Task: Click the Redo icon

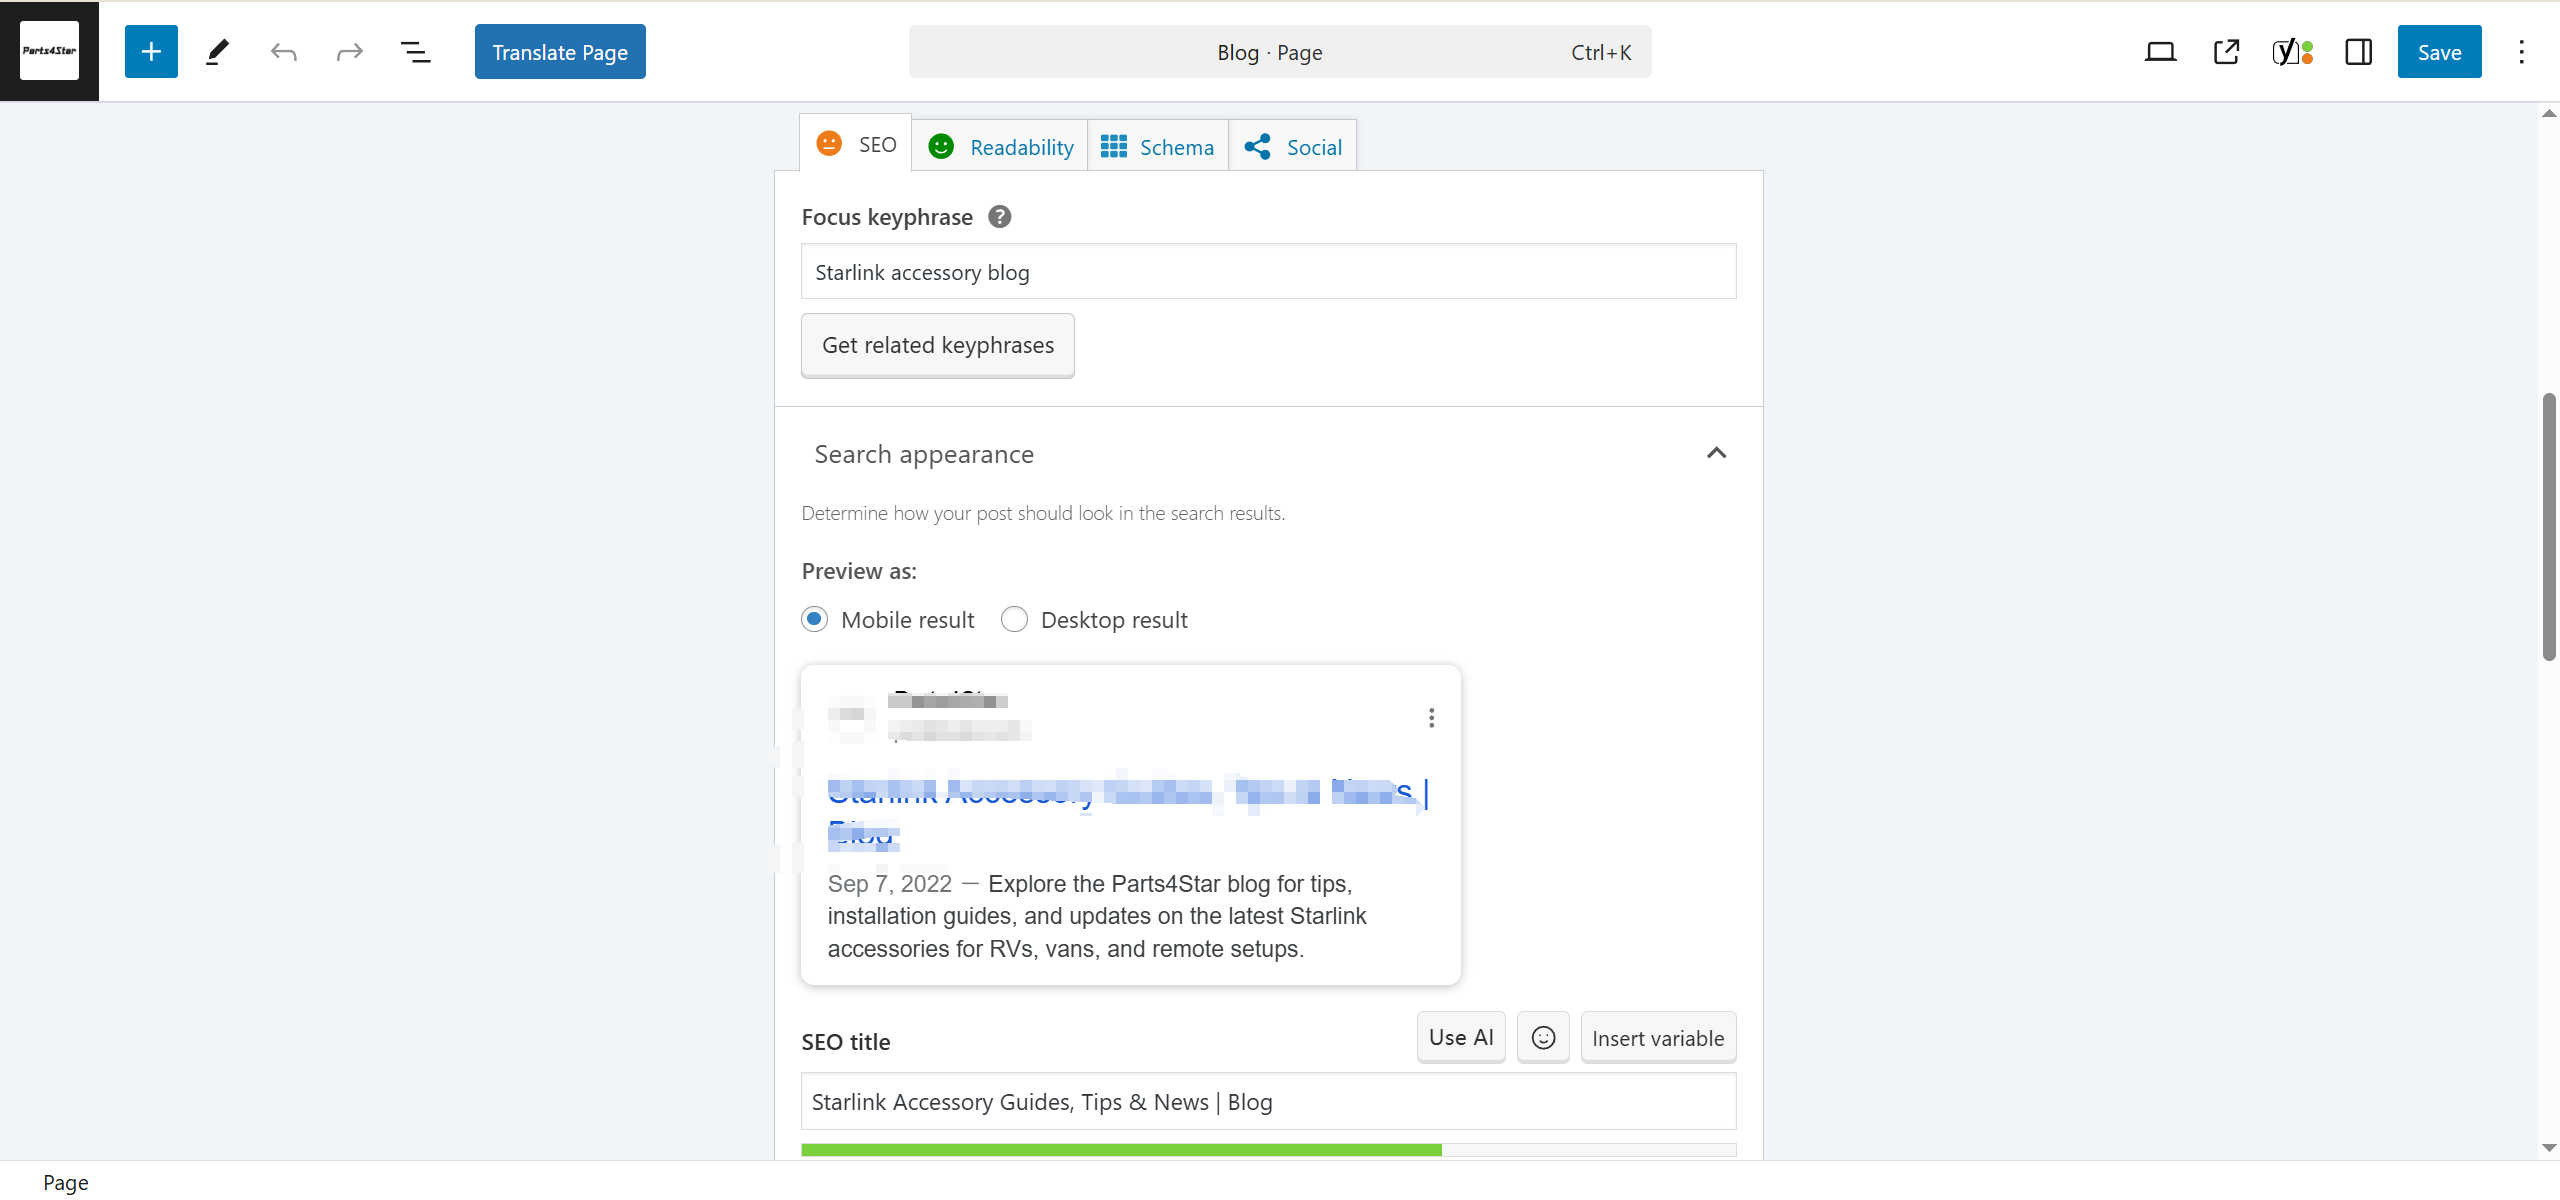Action: [x=348, y=51]
